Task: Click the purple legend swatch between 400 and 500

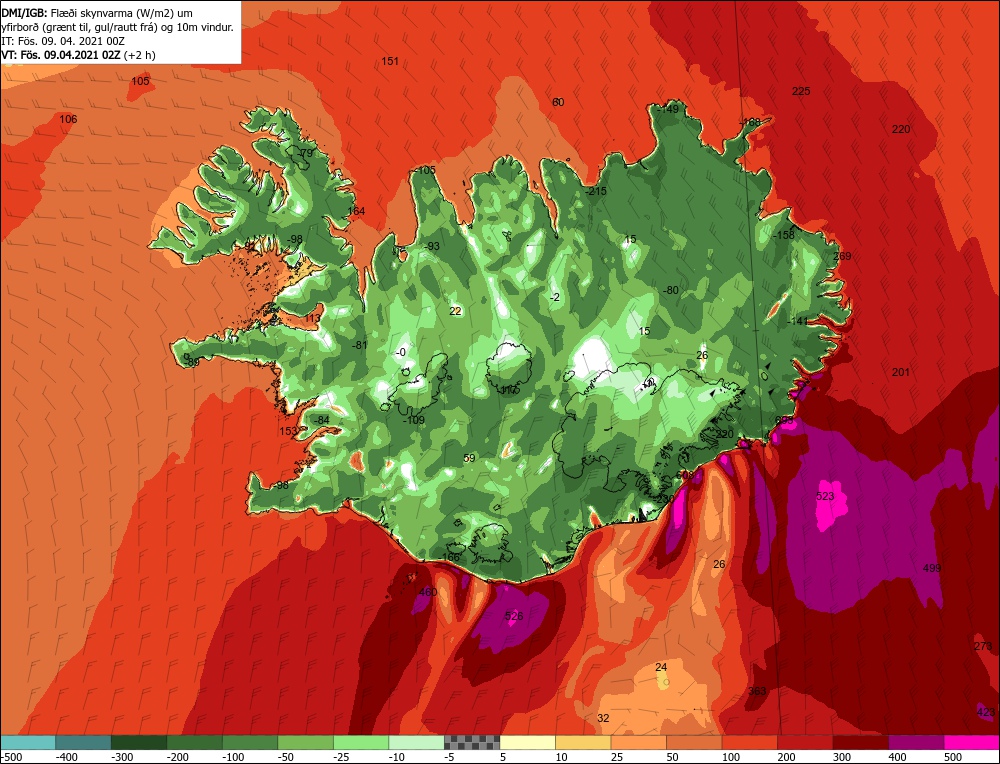Action: (916, 742)
